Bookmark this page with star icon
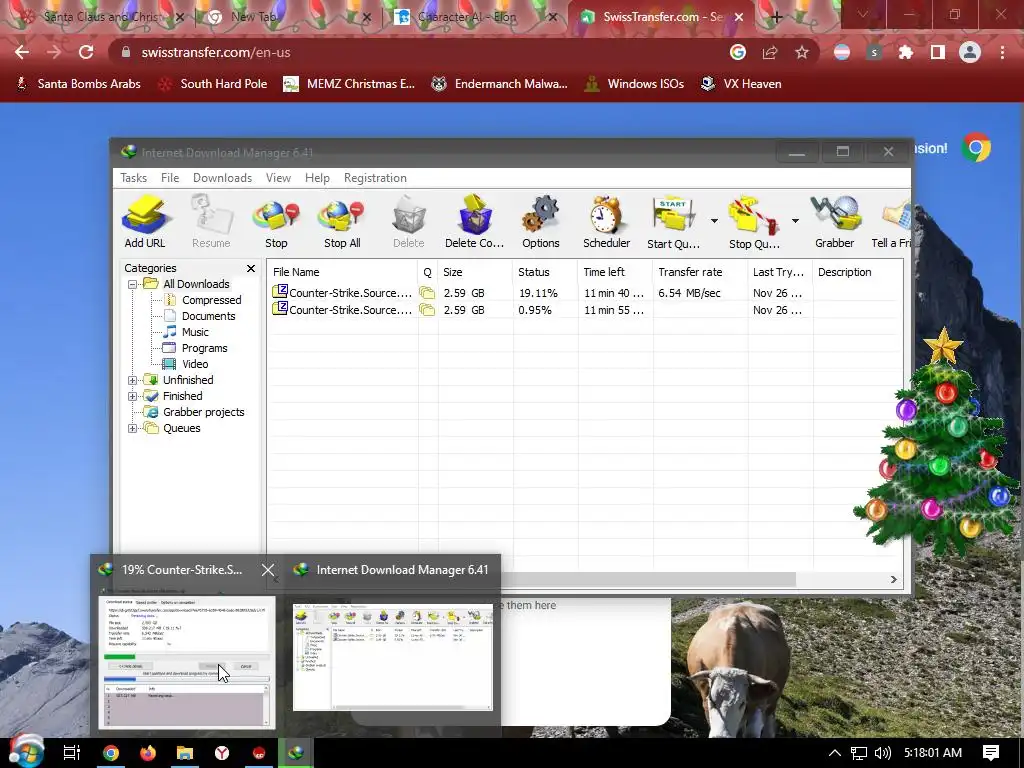 (802, 52)
